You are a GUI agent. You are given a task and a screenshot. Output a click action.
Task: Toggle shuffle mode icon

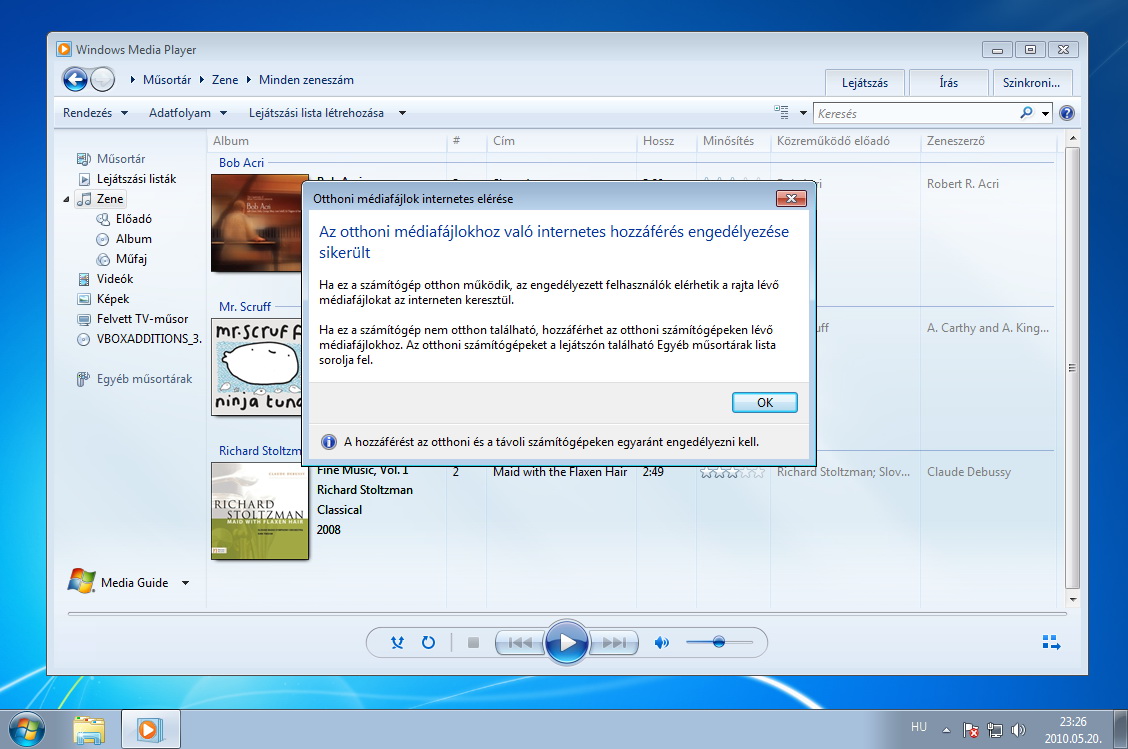(x=397, y=642)
